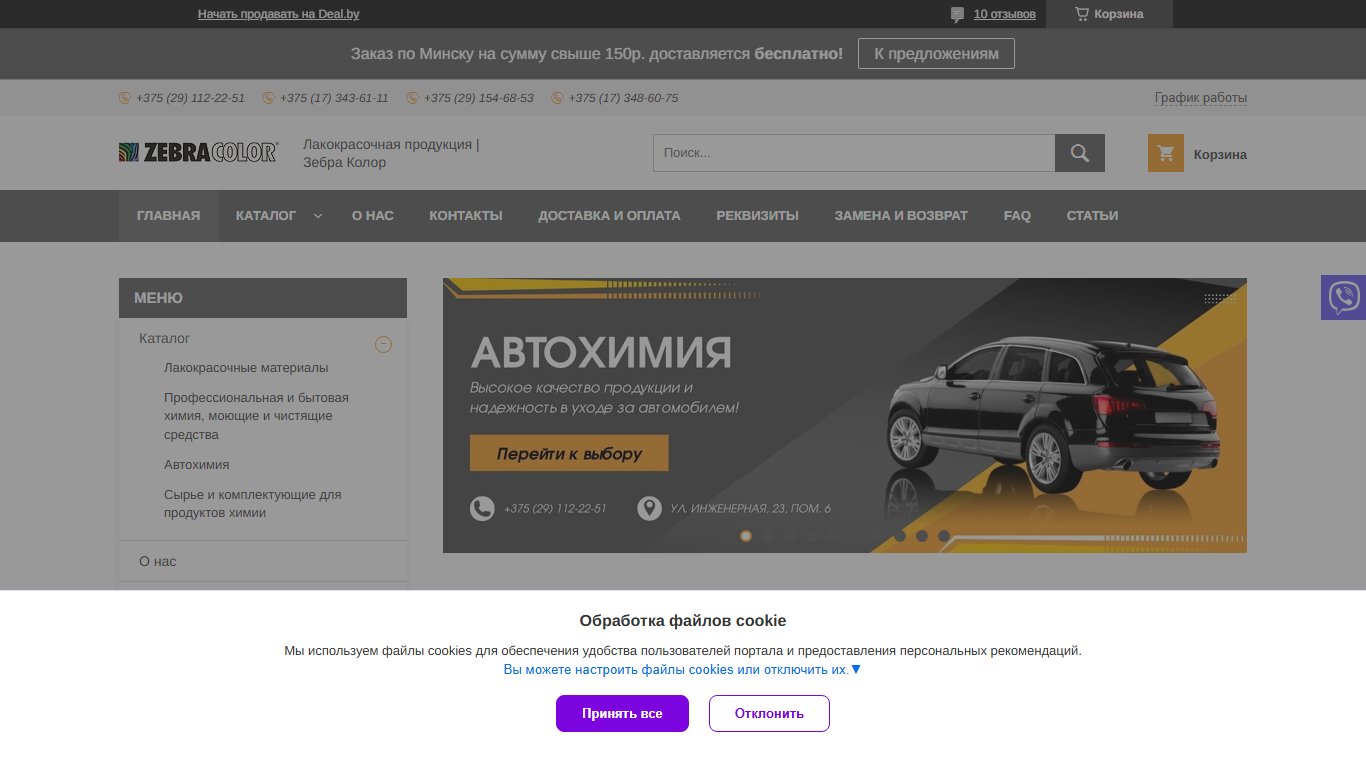Follow 'Начать продавать на Deal.by' link

[278, 14]
